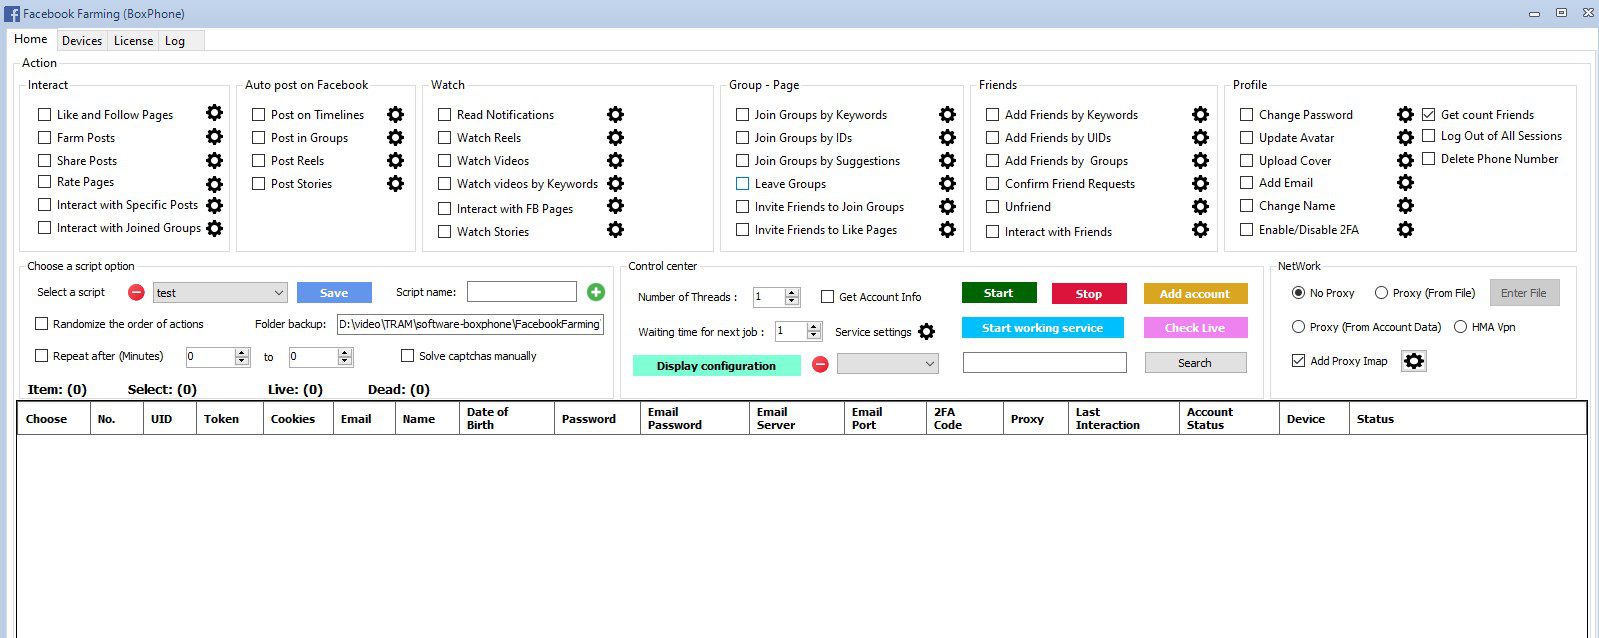This screenshot has width=1599, height=638.
Task: Tick the Watch Videos checkbox
Action: (x=444, y=161)
